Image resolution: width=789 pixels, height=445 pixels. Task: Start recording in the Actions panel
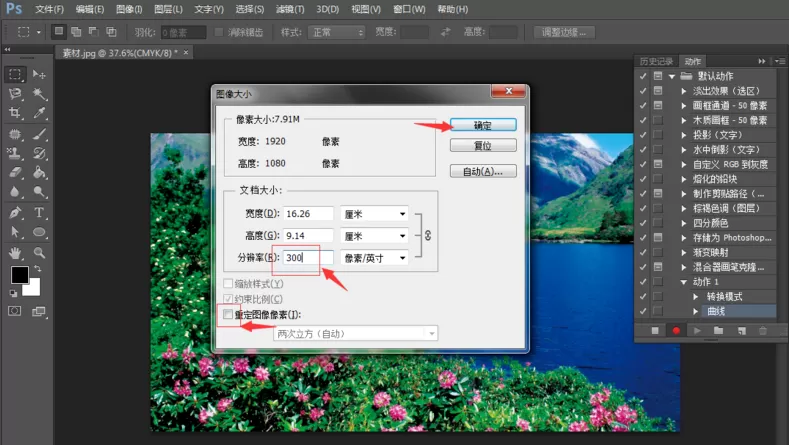point(676,331)
